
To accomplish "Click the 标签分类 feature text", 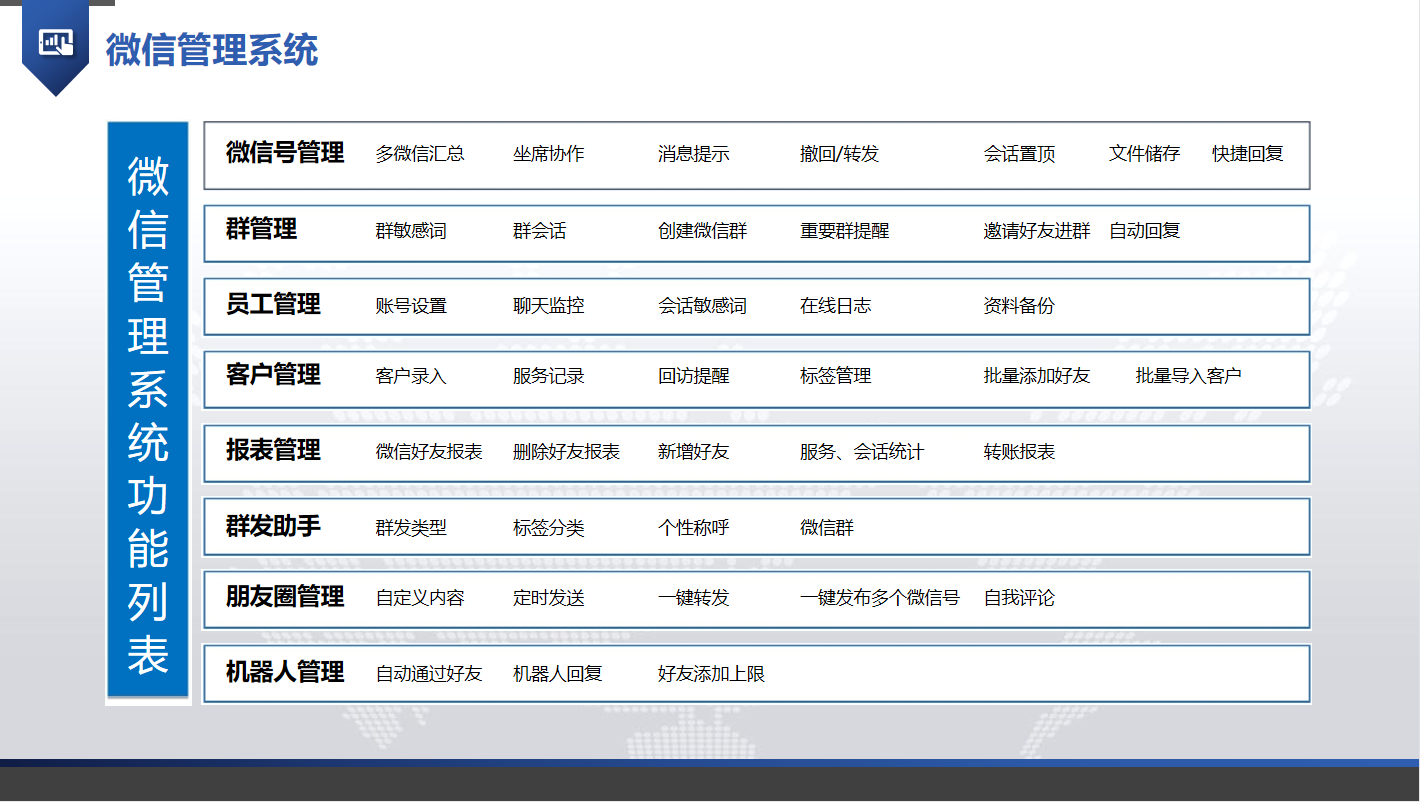I will [x=548, y=528].
